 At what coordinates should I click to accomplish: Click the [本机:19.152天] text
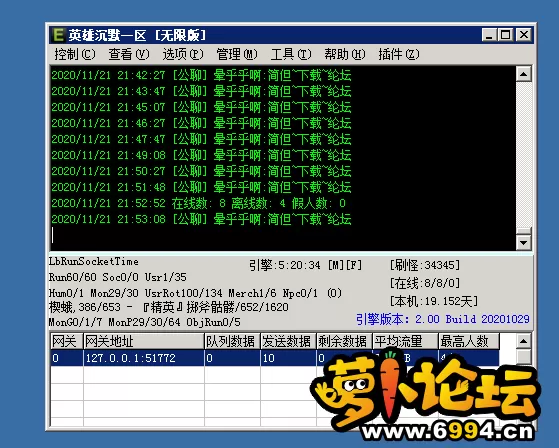tap(434, 302)
